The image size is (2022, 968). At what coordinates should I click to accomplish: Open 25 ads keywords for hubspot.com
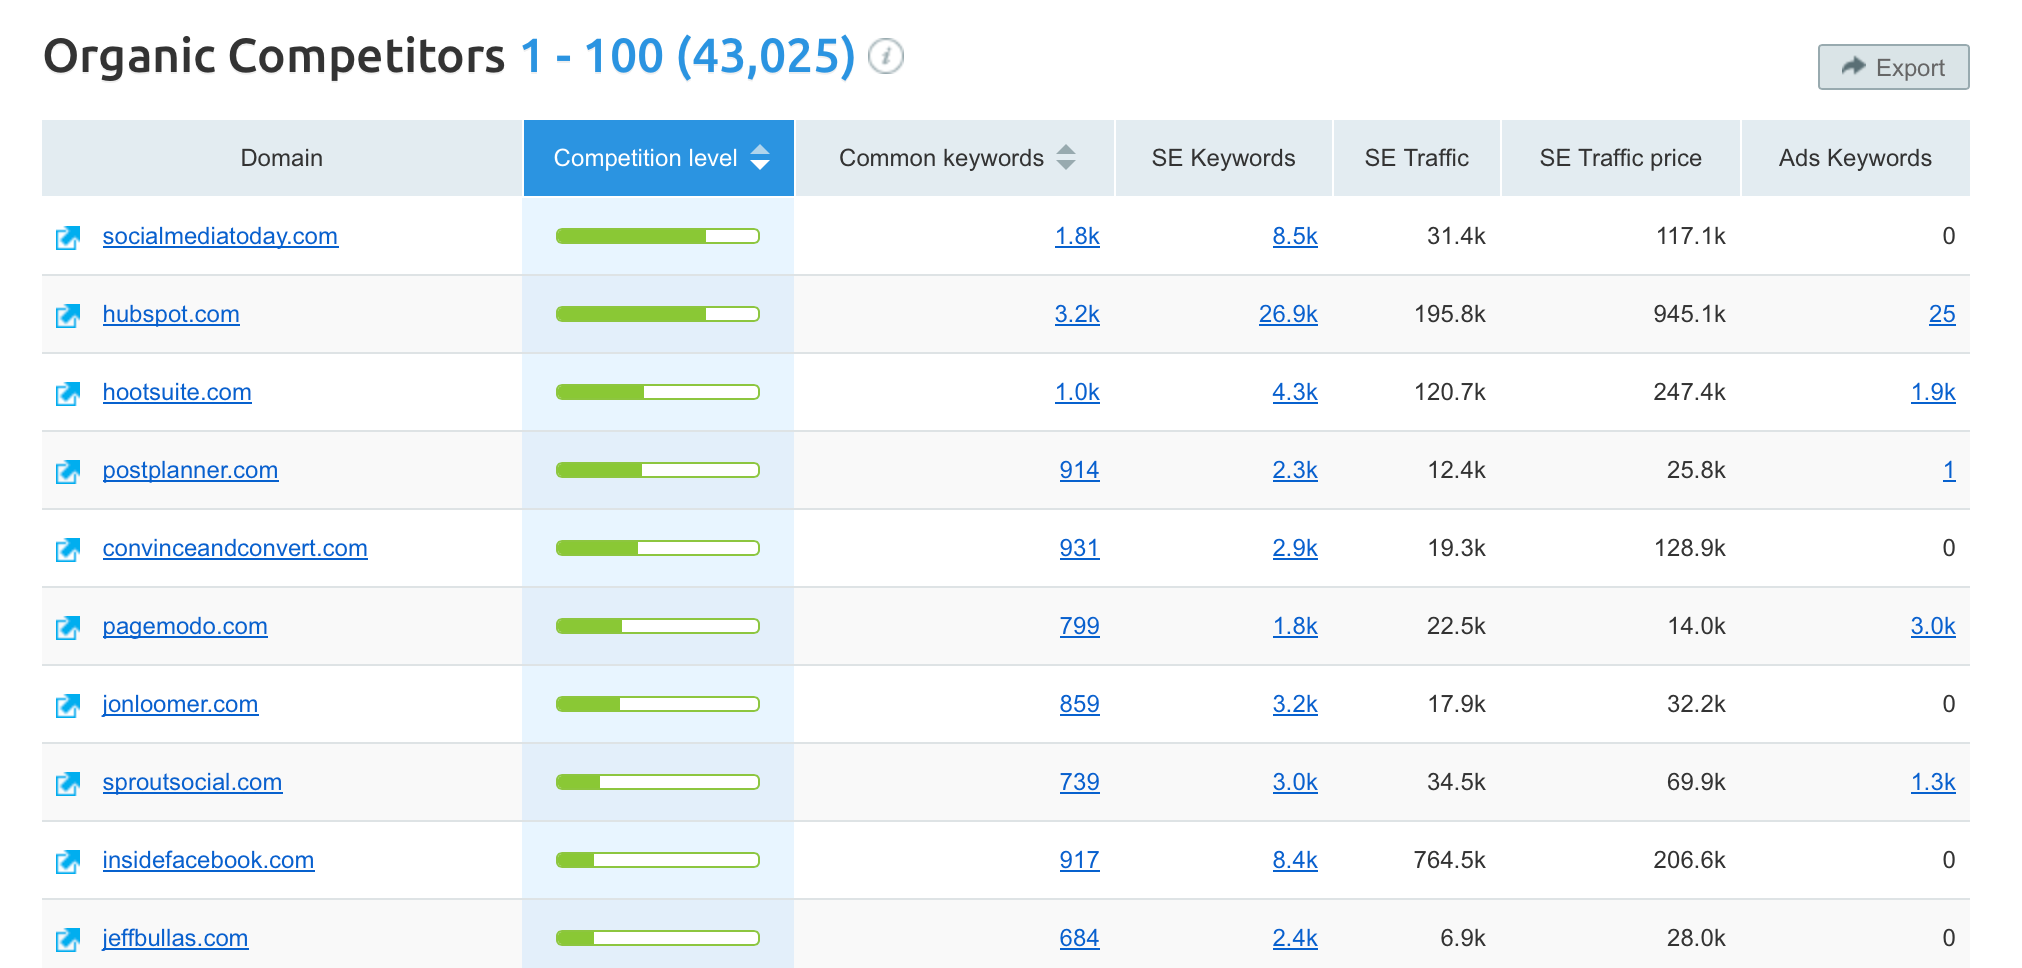1942,314
